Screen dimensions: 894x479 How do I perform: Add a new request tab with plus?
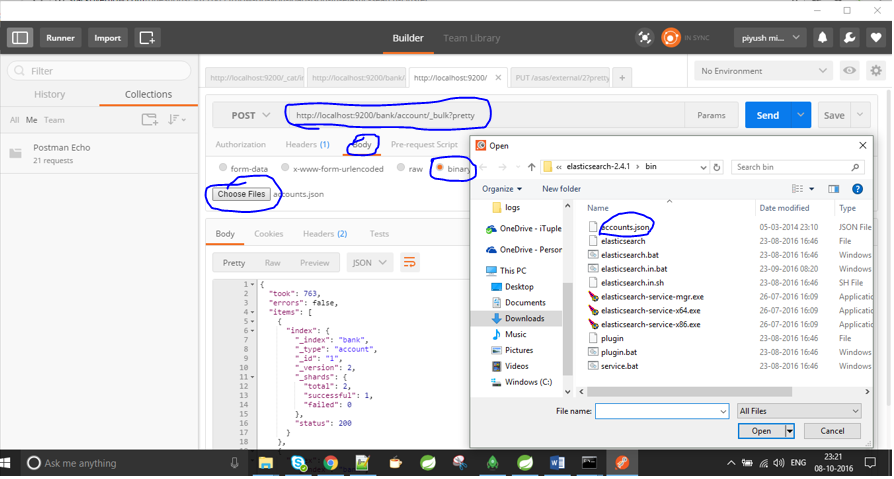622,78
